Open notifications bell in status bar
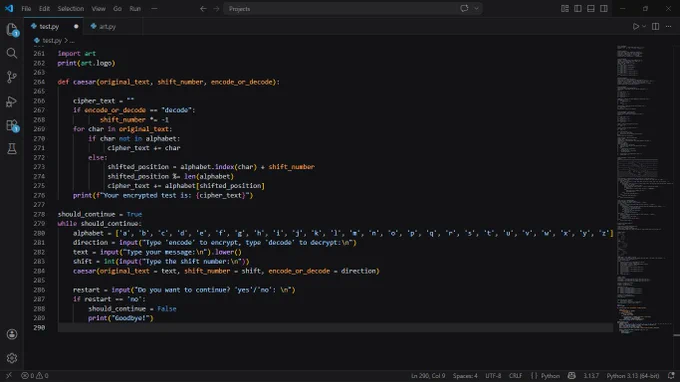This screenshot has height=382, width=680. pos(671,375)
